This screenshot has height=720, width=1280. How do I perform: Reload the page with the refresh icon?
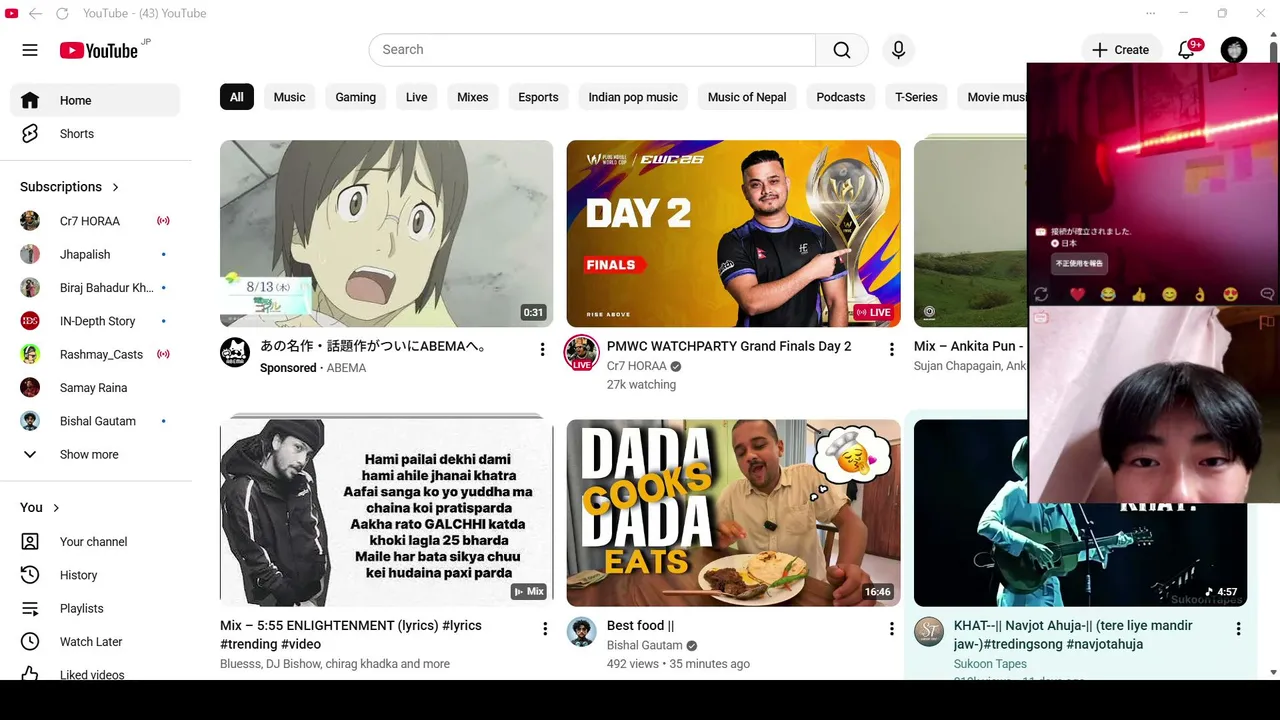click(62, 13)
